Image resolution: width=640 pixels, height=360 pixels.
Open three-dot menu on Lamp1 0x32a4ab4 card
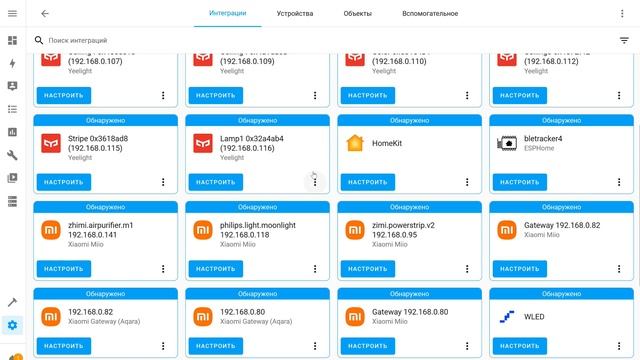(315, 182)
